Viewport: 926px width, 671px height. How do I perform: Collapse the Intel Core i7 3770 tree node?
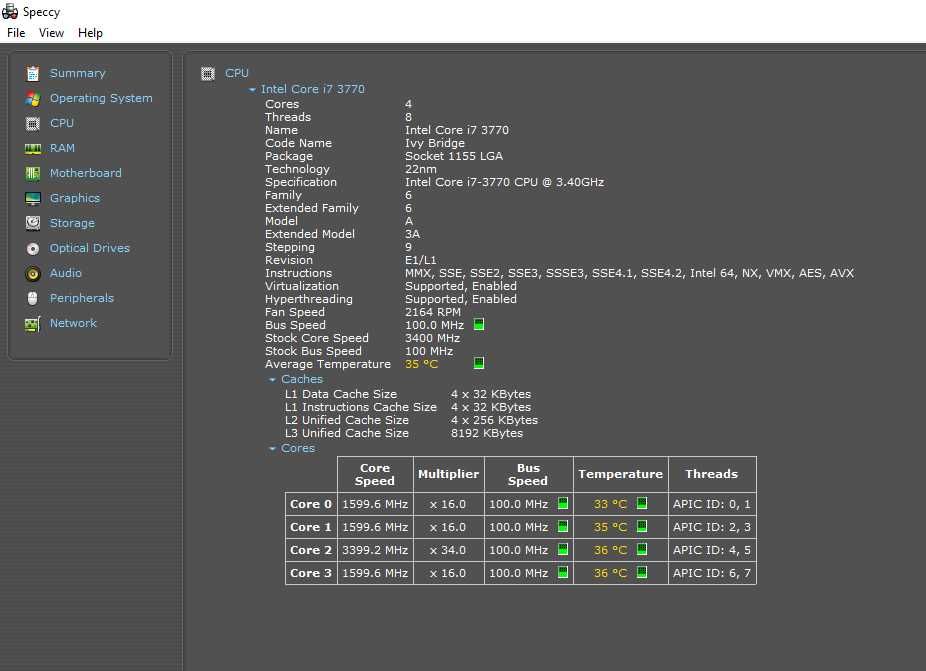click(x=252, y=90)
